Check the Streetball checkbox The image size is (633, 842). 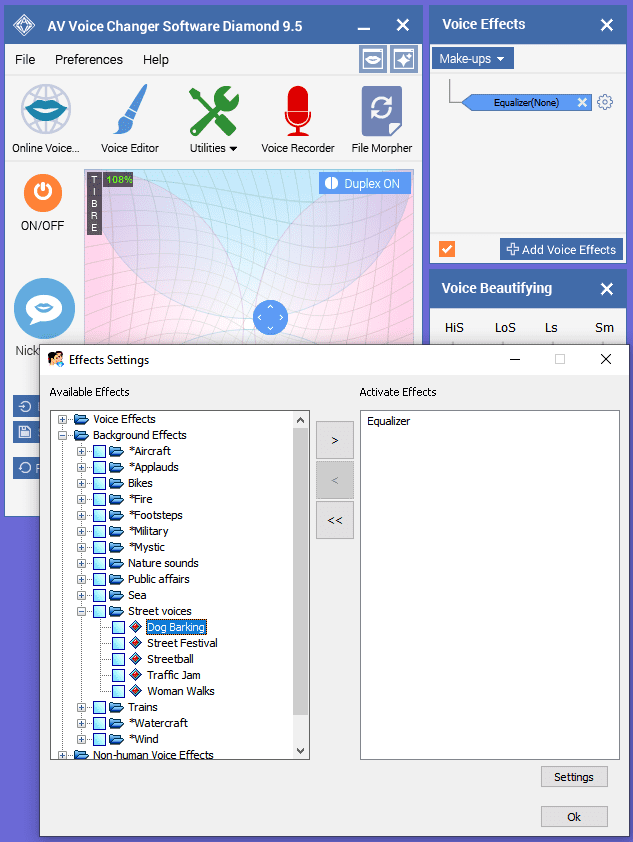pos(119,659)
